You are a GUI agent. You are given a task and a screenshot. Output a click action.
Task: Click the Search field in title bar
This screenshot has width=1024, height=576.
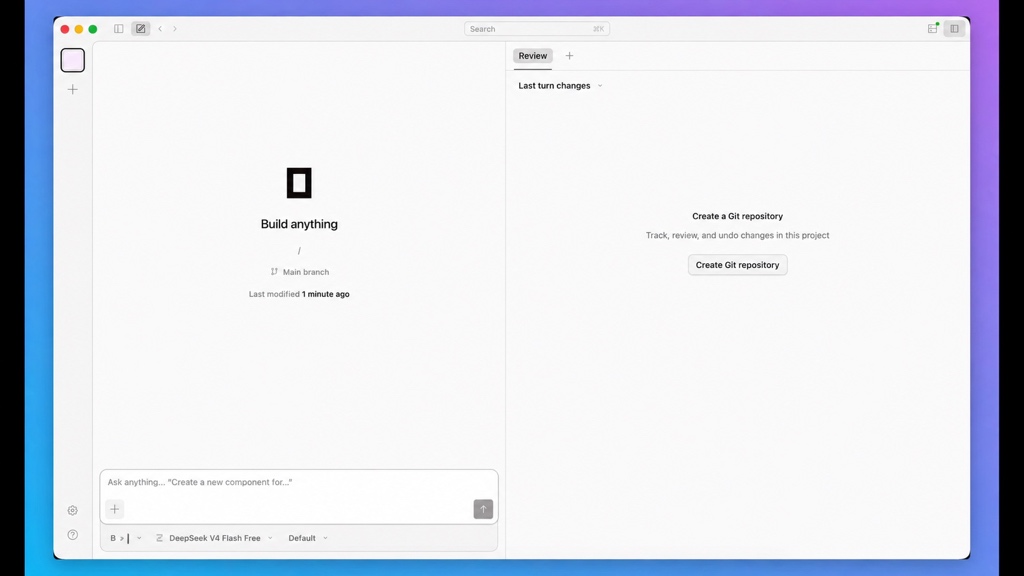[x=536, y=29]
